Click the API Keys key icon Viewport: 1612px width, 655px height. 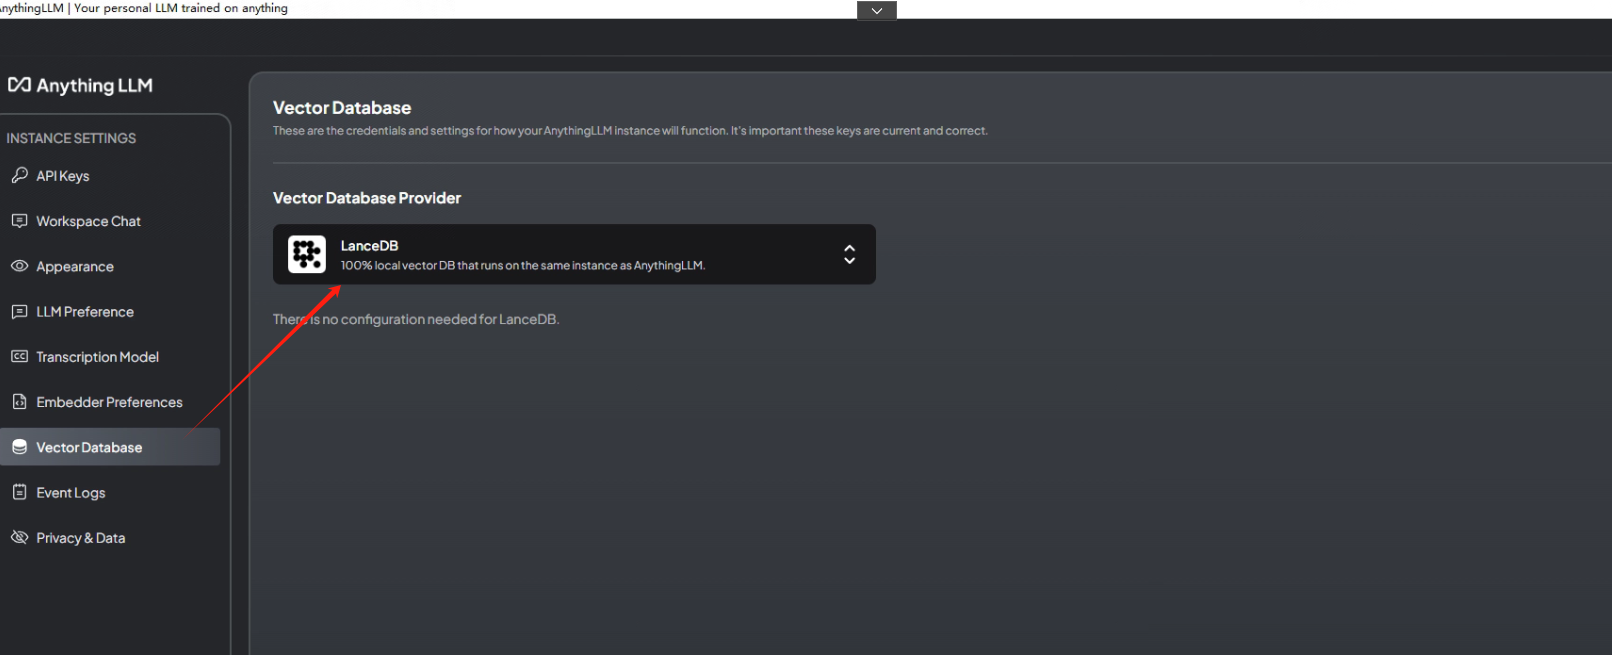tap(19, 175)
